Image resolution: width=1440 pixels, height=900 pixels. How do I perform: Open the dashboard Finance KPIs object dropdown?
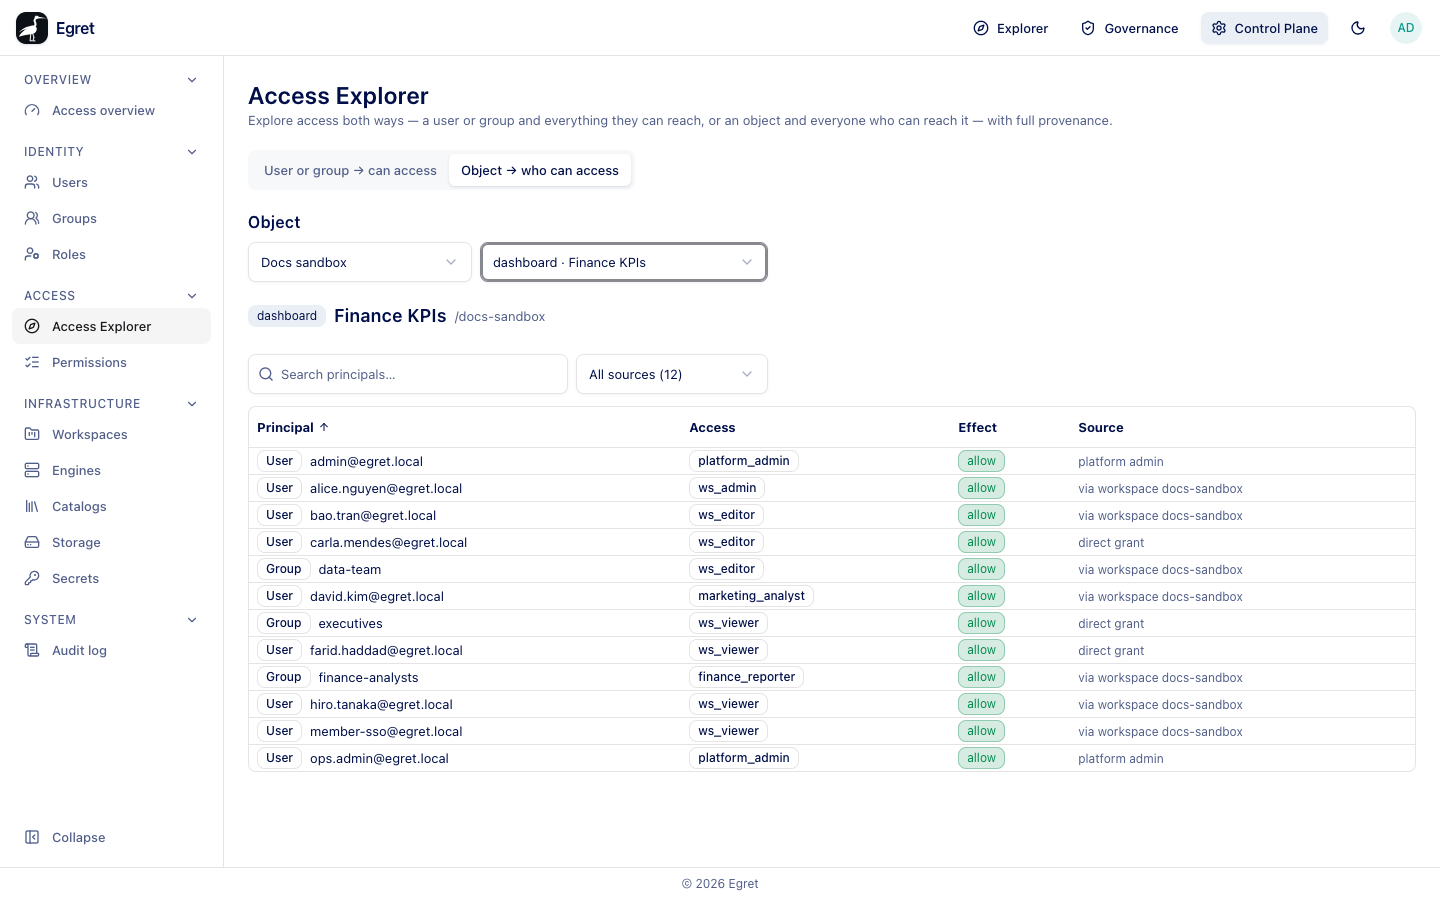(x=624, y=263)
